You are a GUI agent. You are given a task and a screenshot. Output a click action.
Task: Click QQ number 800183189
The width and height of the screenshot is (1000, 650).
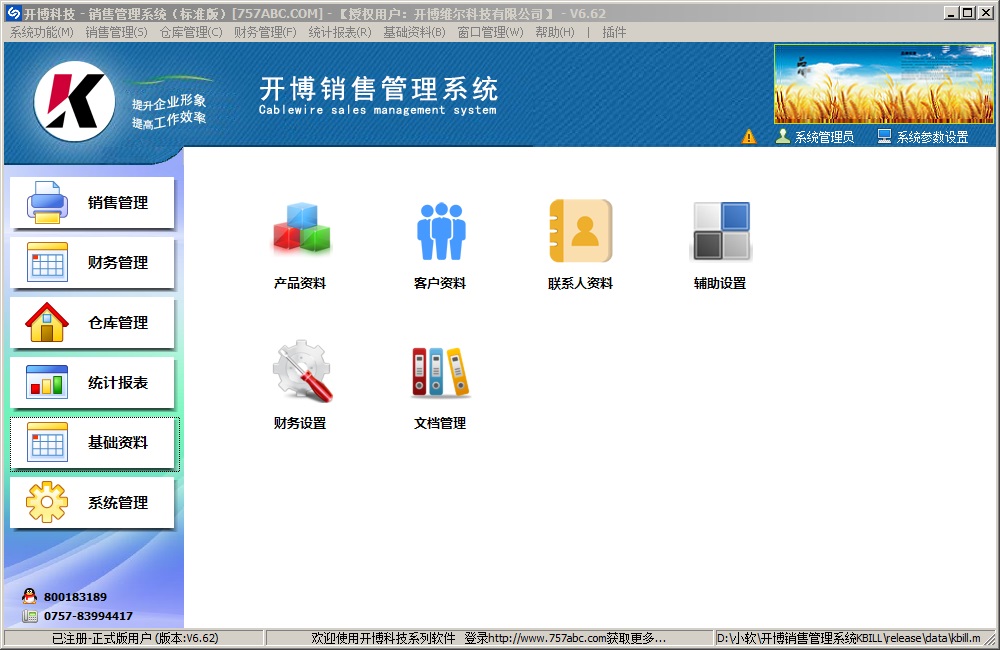[75, 597]
